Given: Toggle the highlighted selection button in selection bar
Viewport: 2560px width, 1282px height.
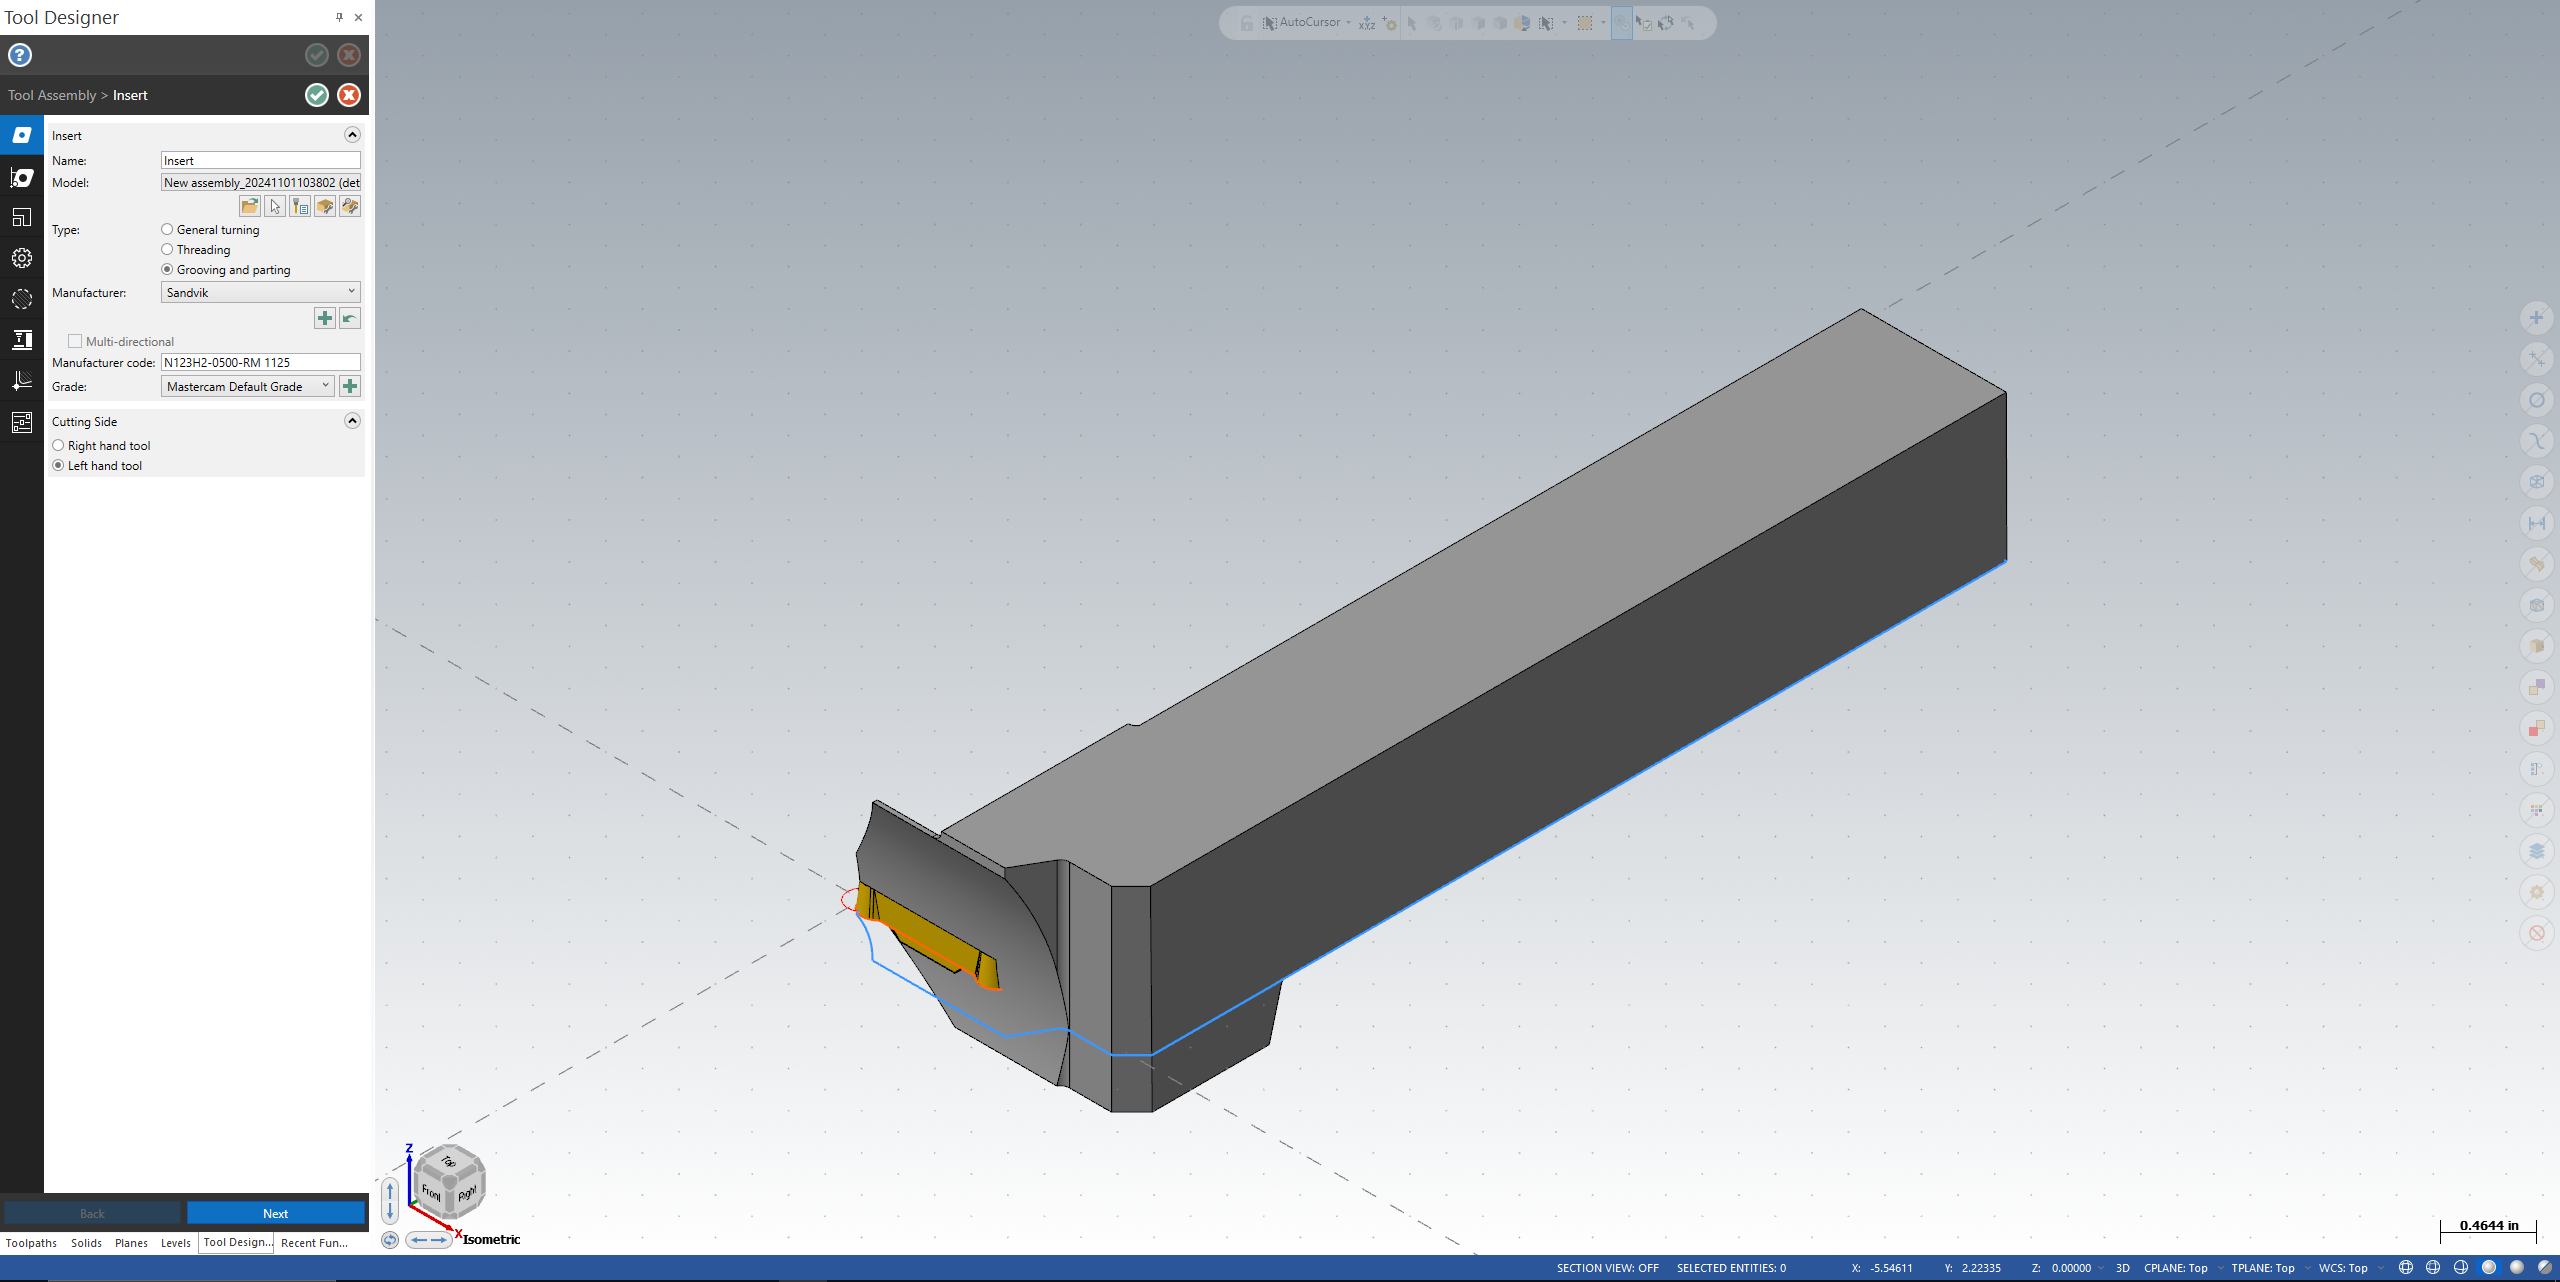Looking at the screenshot, I should (x=1621, y=23).
